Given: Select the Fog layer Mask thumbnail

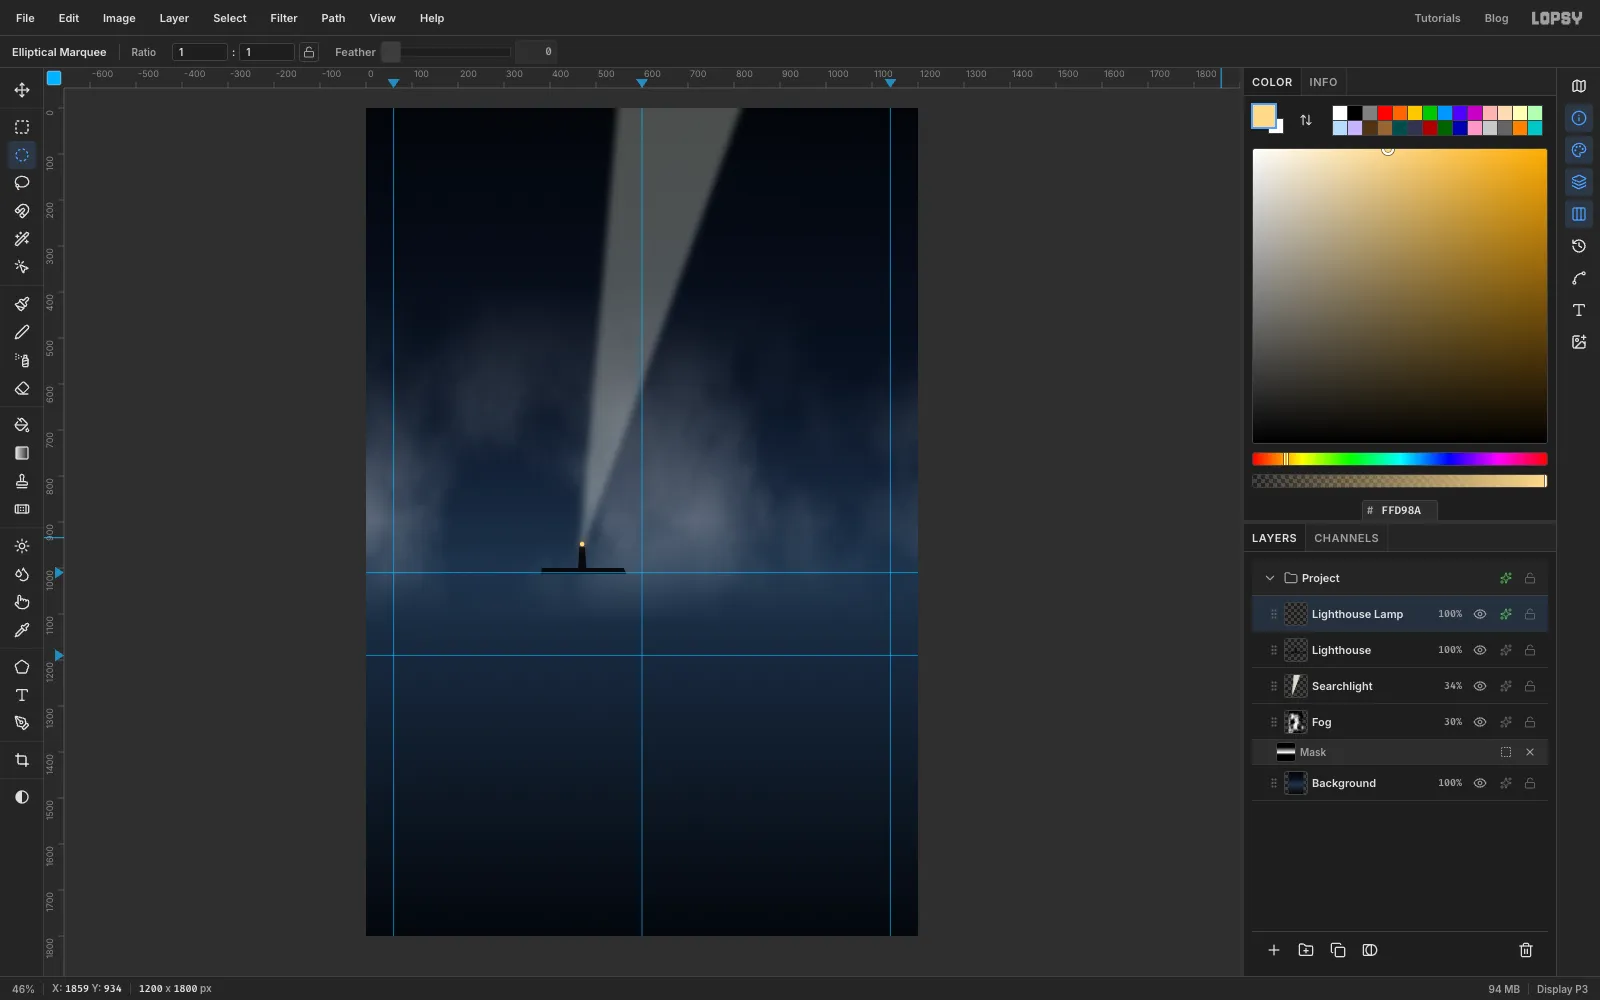Looking at the screenshot, I should click(x=1286, y=752).
